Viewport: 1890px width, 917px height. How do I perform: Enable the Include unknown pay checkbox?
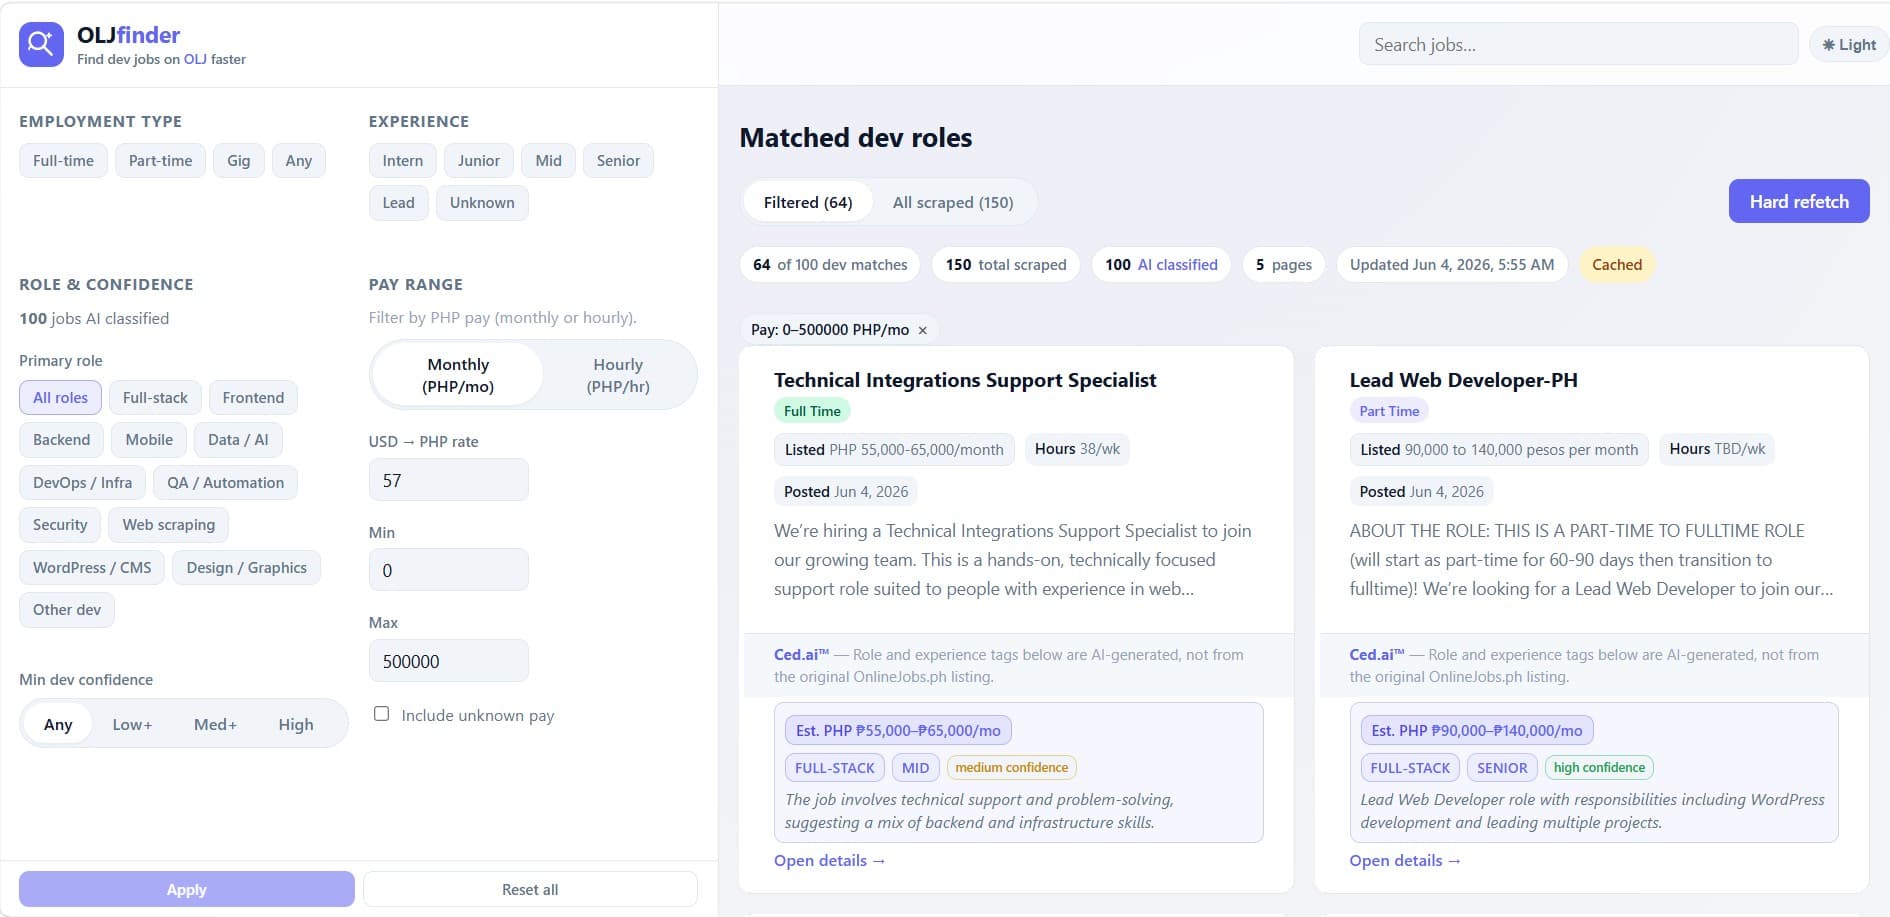[x=381, y=714]
